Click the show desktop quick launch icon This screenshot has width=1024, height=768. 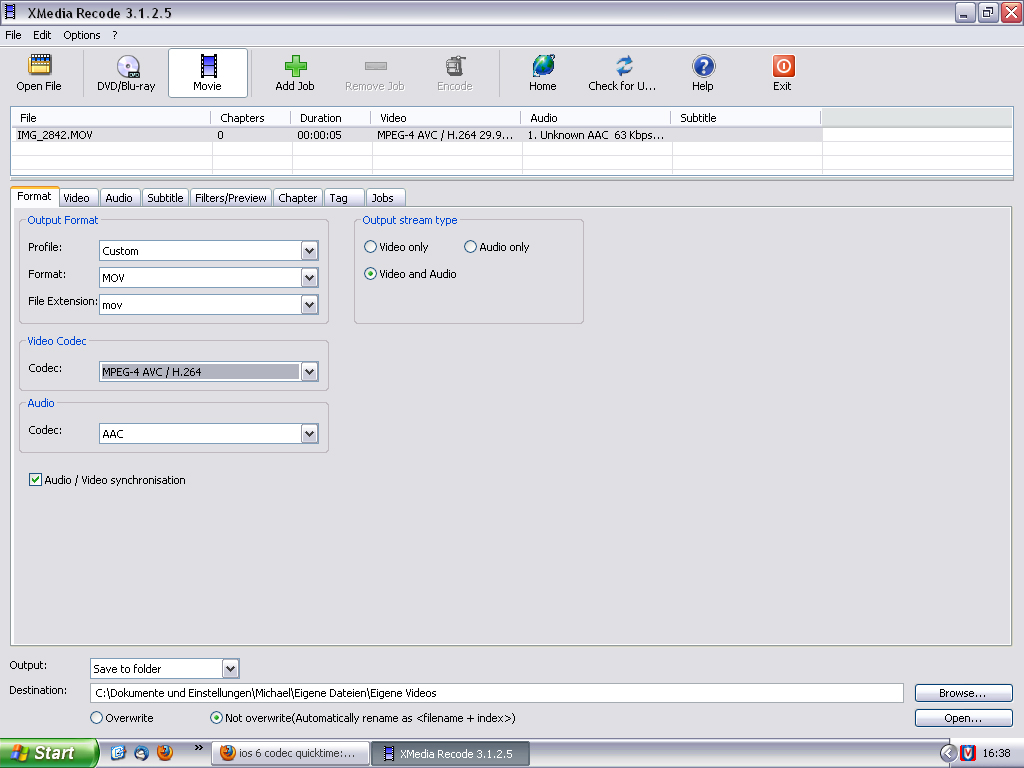point(118,753)
